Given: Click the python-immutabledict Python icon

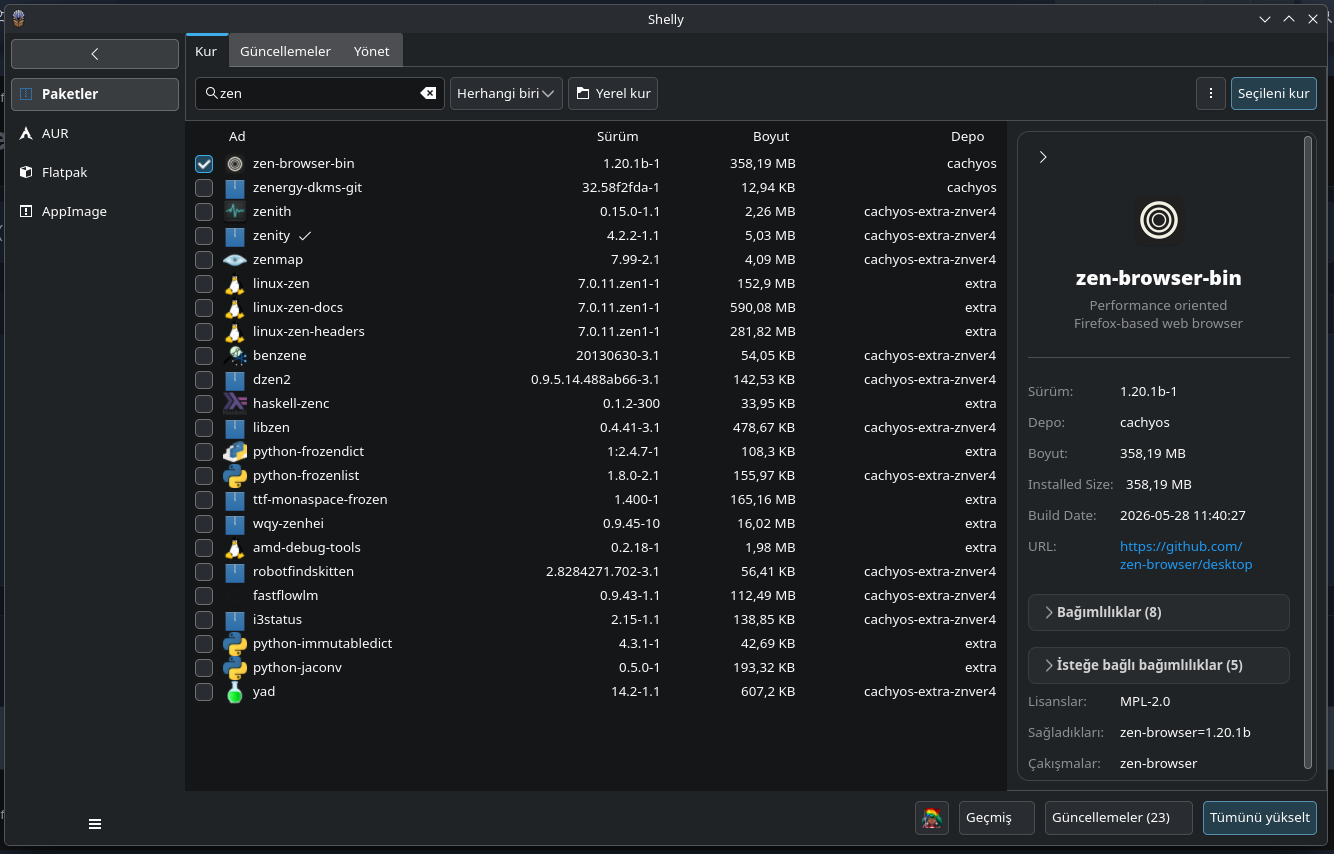Looking at the screenshot, I should 235,643.
